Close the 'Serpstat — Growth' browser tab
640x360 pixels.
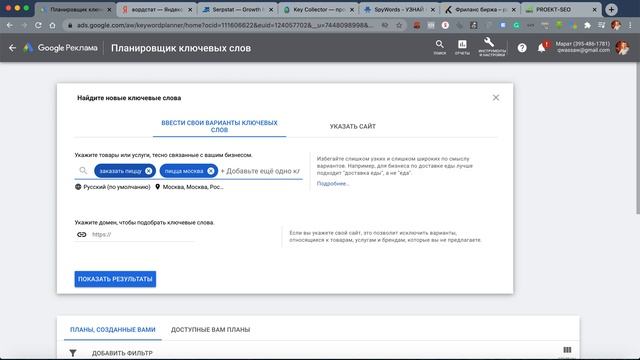point(271,9)
